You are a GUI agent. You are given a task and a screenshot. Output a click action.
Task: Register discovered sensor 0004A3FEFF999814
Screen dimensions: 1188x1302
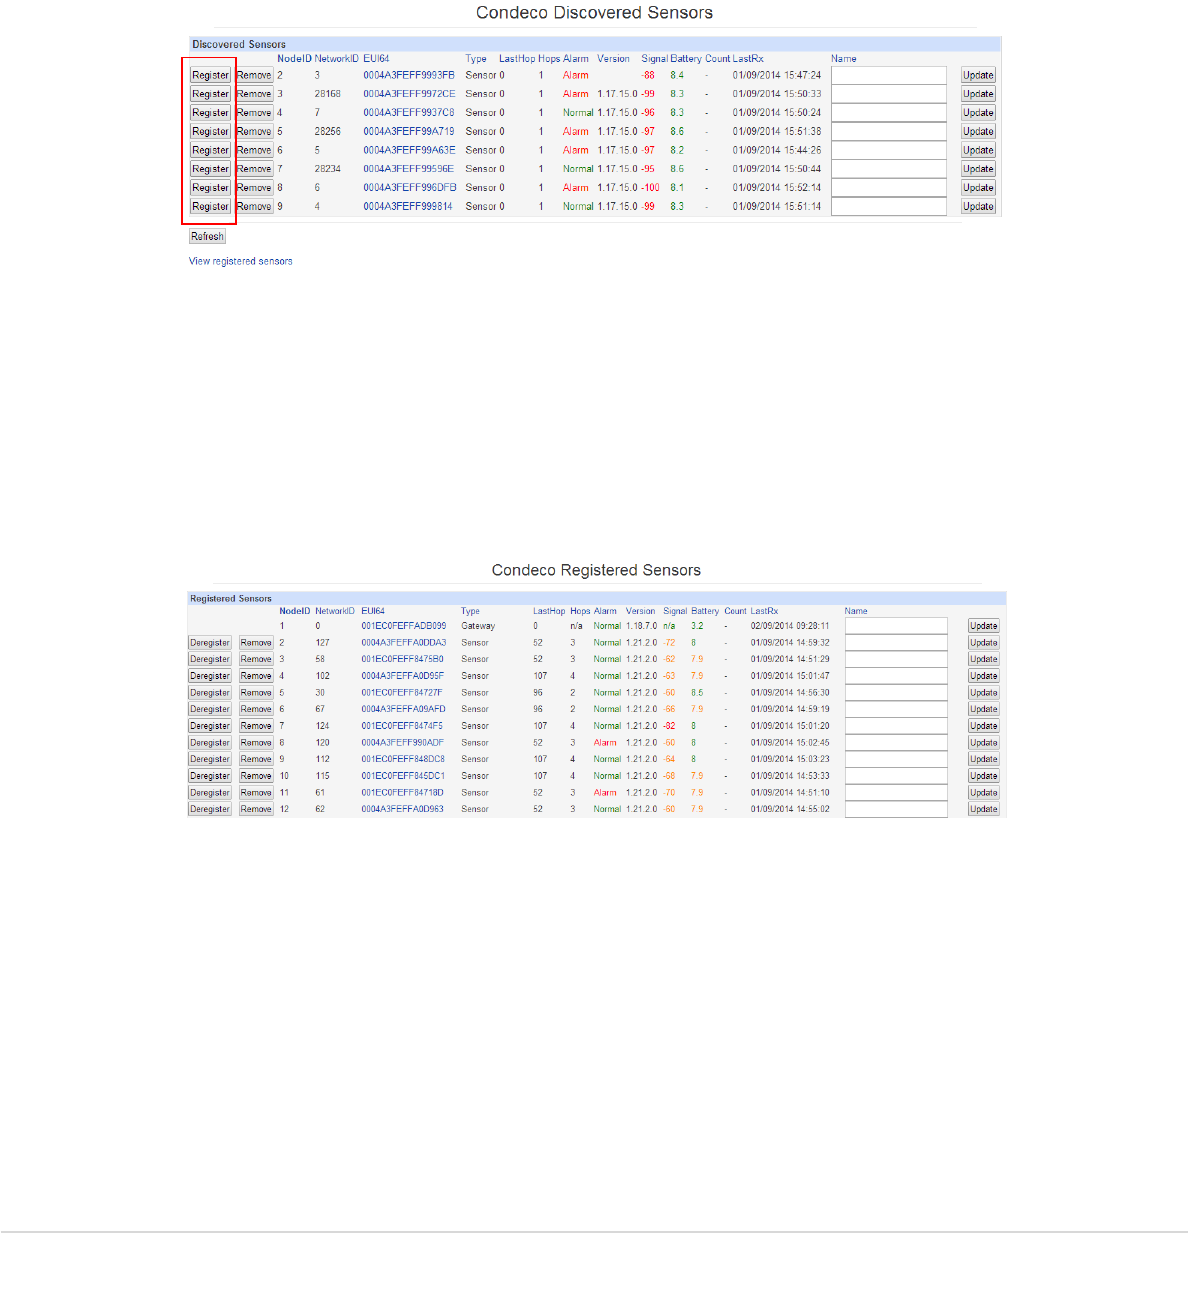pyautogui.click(x=210, y=206)
